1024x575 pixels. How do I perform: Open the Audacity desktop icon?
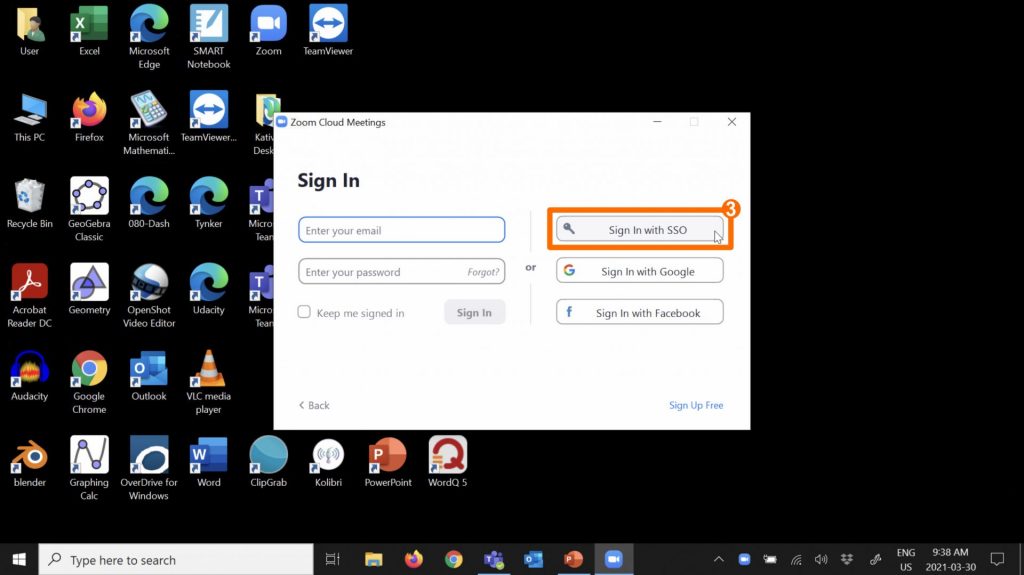tap(29, 372)
